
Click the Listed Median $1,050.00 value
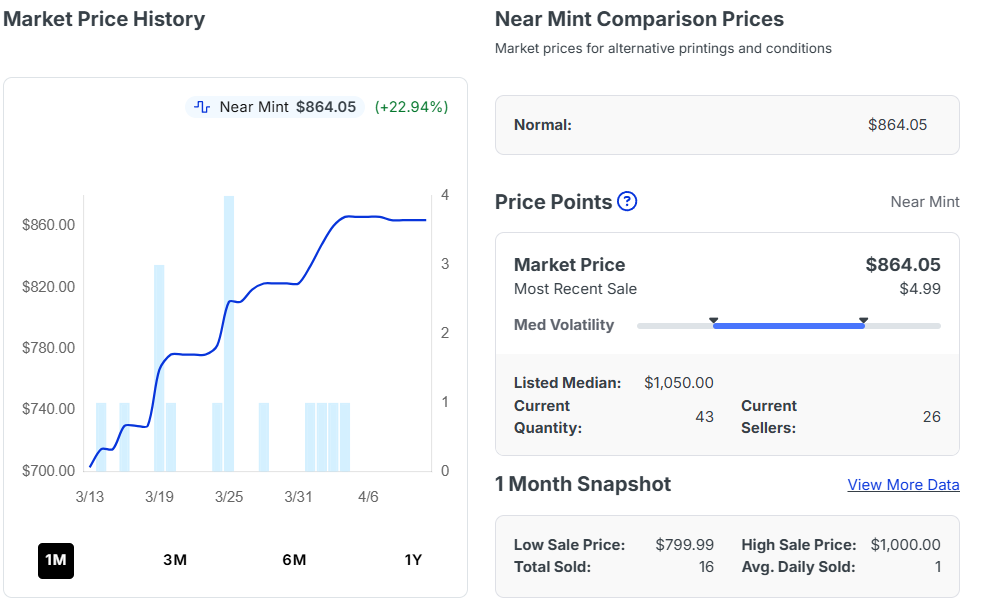click(x=679, y=383)
